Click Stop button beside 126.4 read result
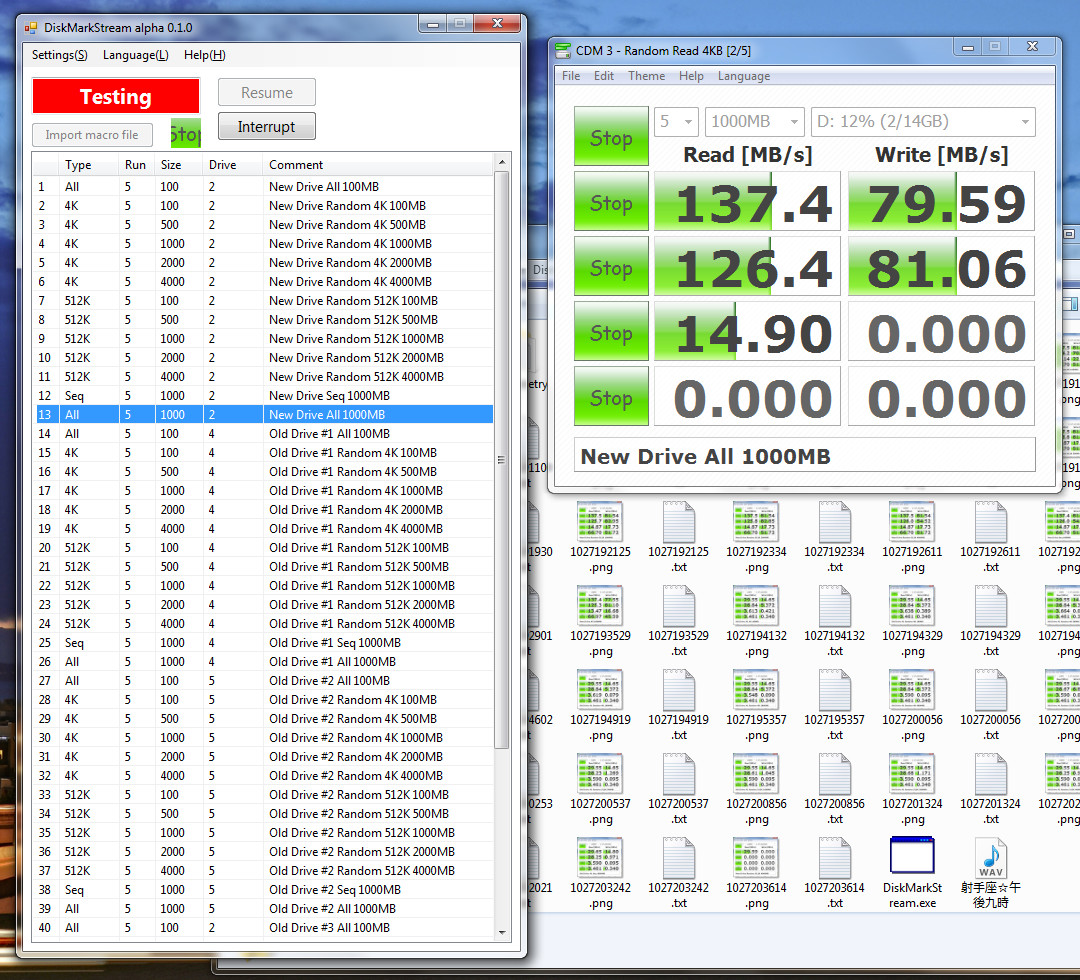Viewport: 1080px width, 980px height. pos(611,266)
